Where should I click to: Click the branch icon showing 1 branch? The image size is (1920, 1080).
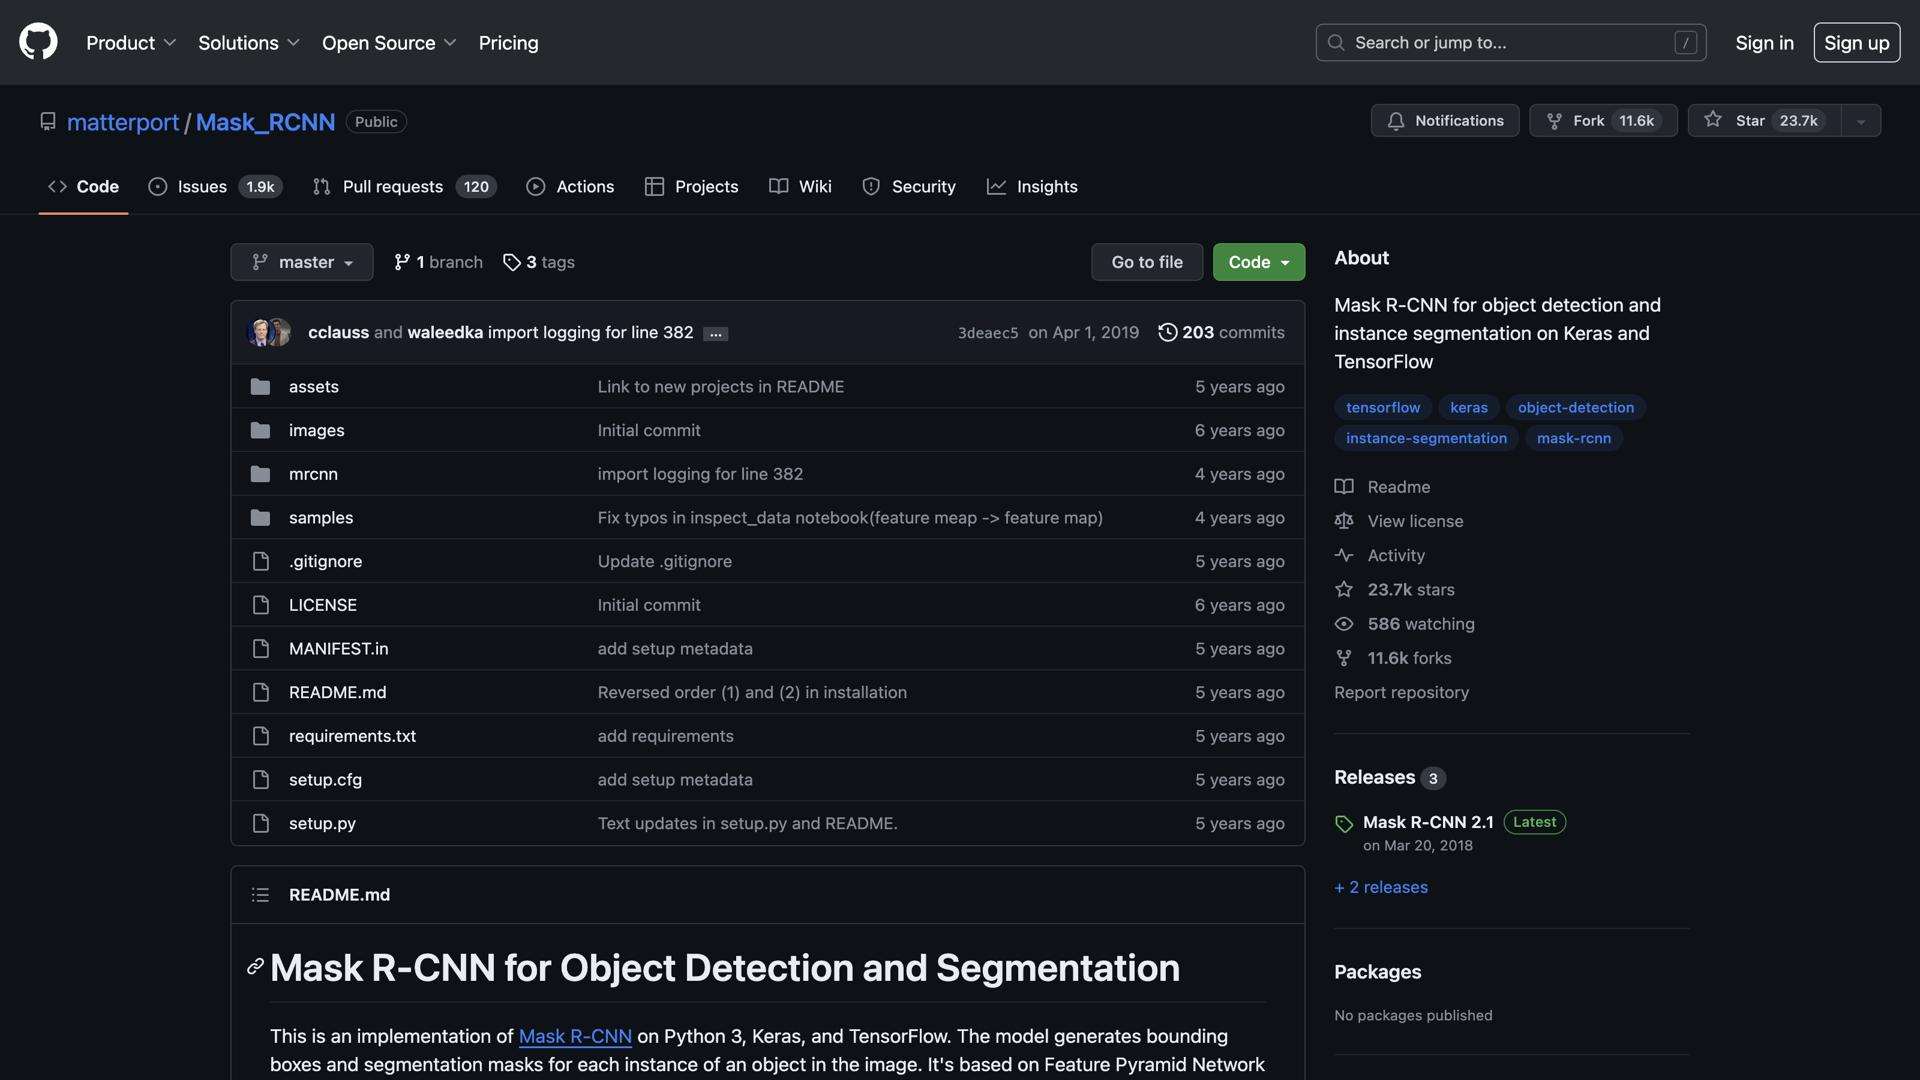click(x=402, y=262)
